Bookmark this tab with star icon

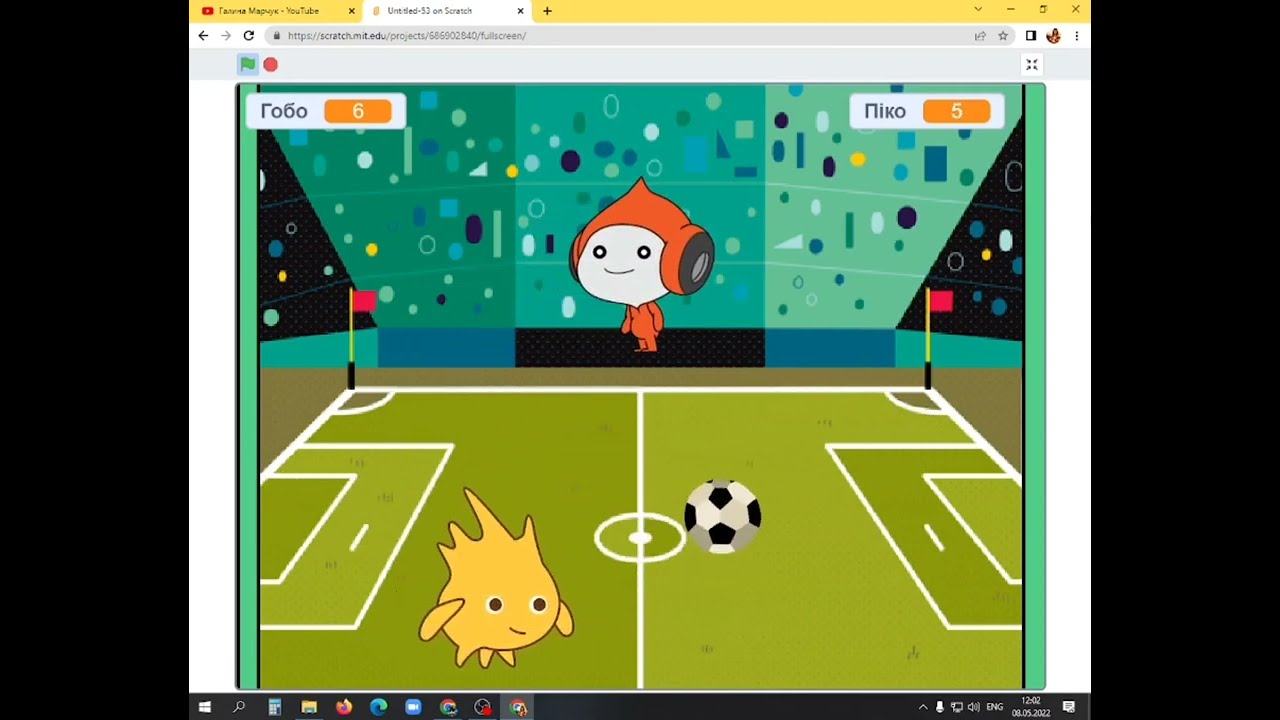pos(1002,35)
